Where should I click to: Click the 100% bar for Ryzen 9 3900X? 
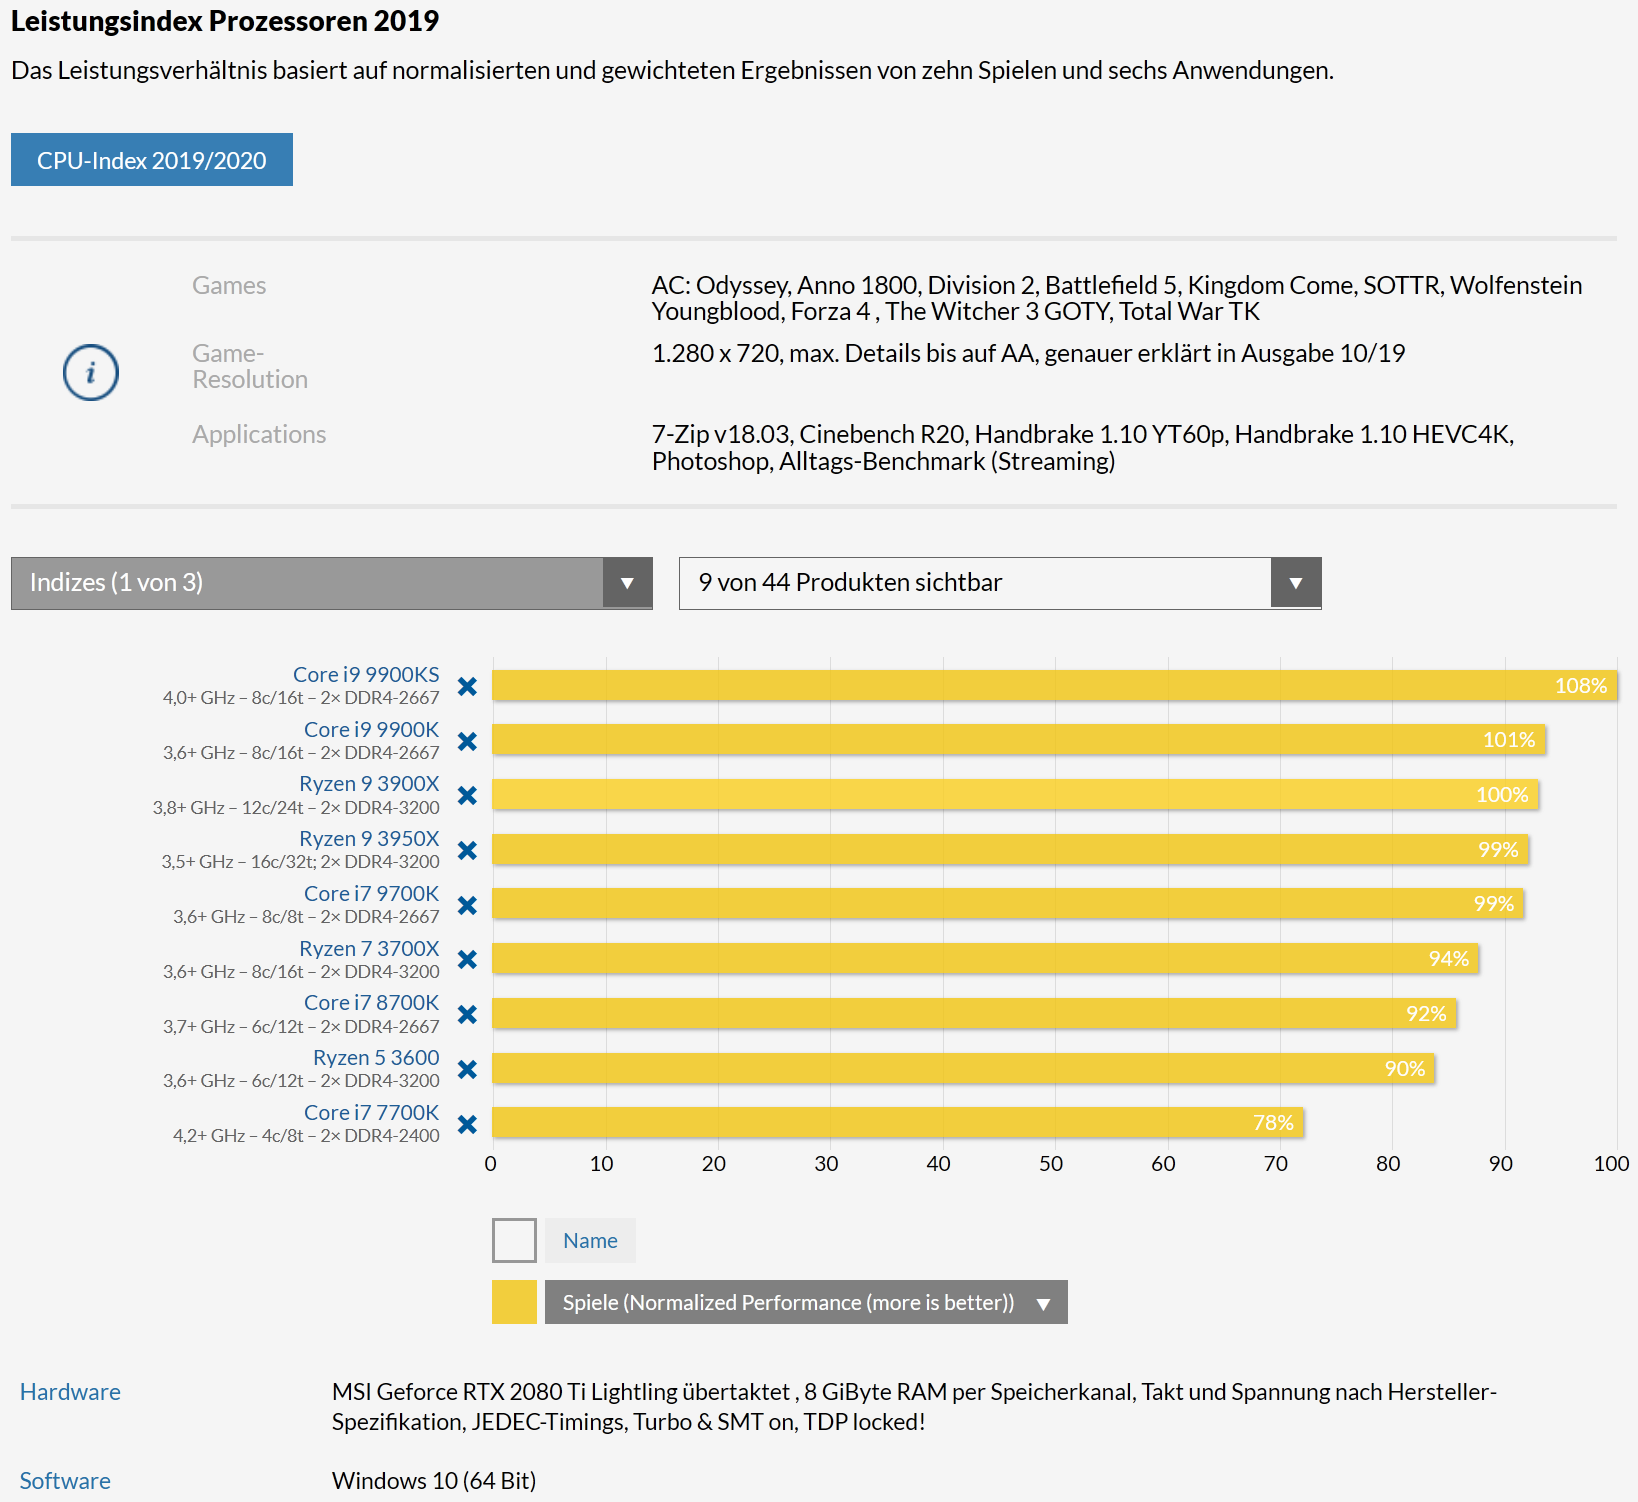click(x=1015, y=795)
